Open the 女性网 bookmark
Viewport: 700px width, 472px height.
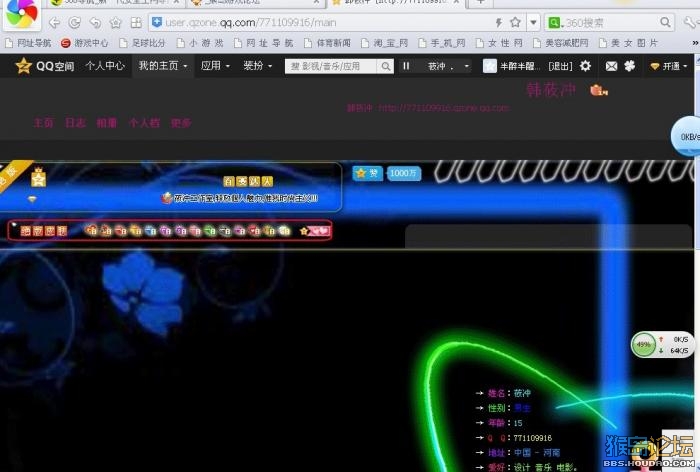[x=499, y=43]
